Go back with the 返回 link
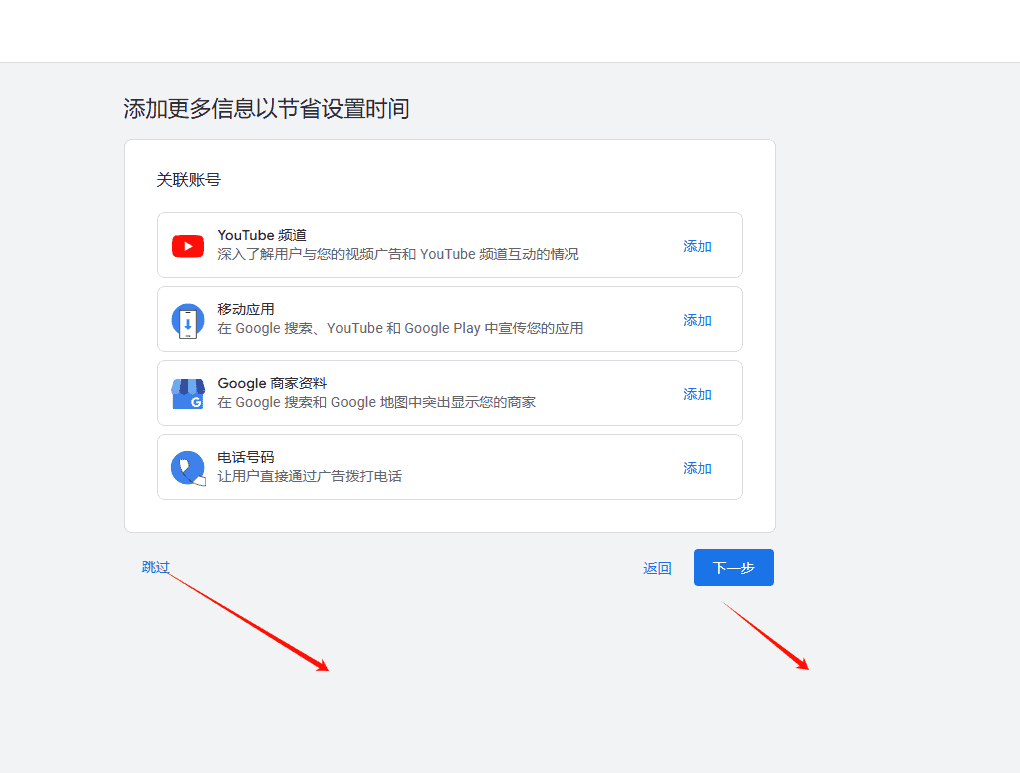 [x=657, y=568]
